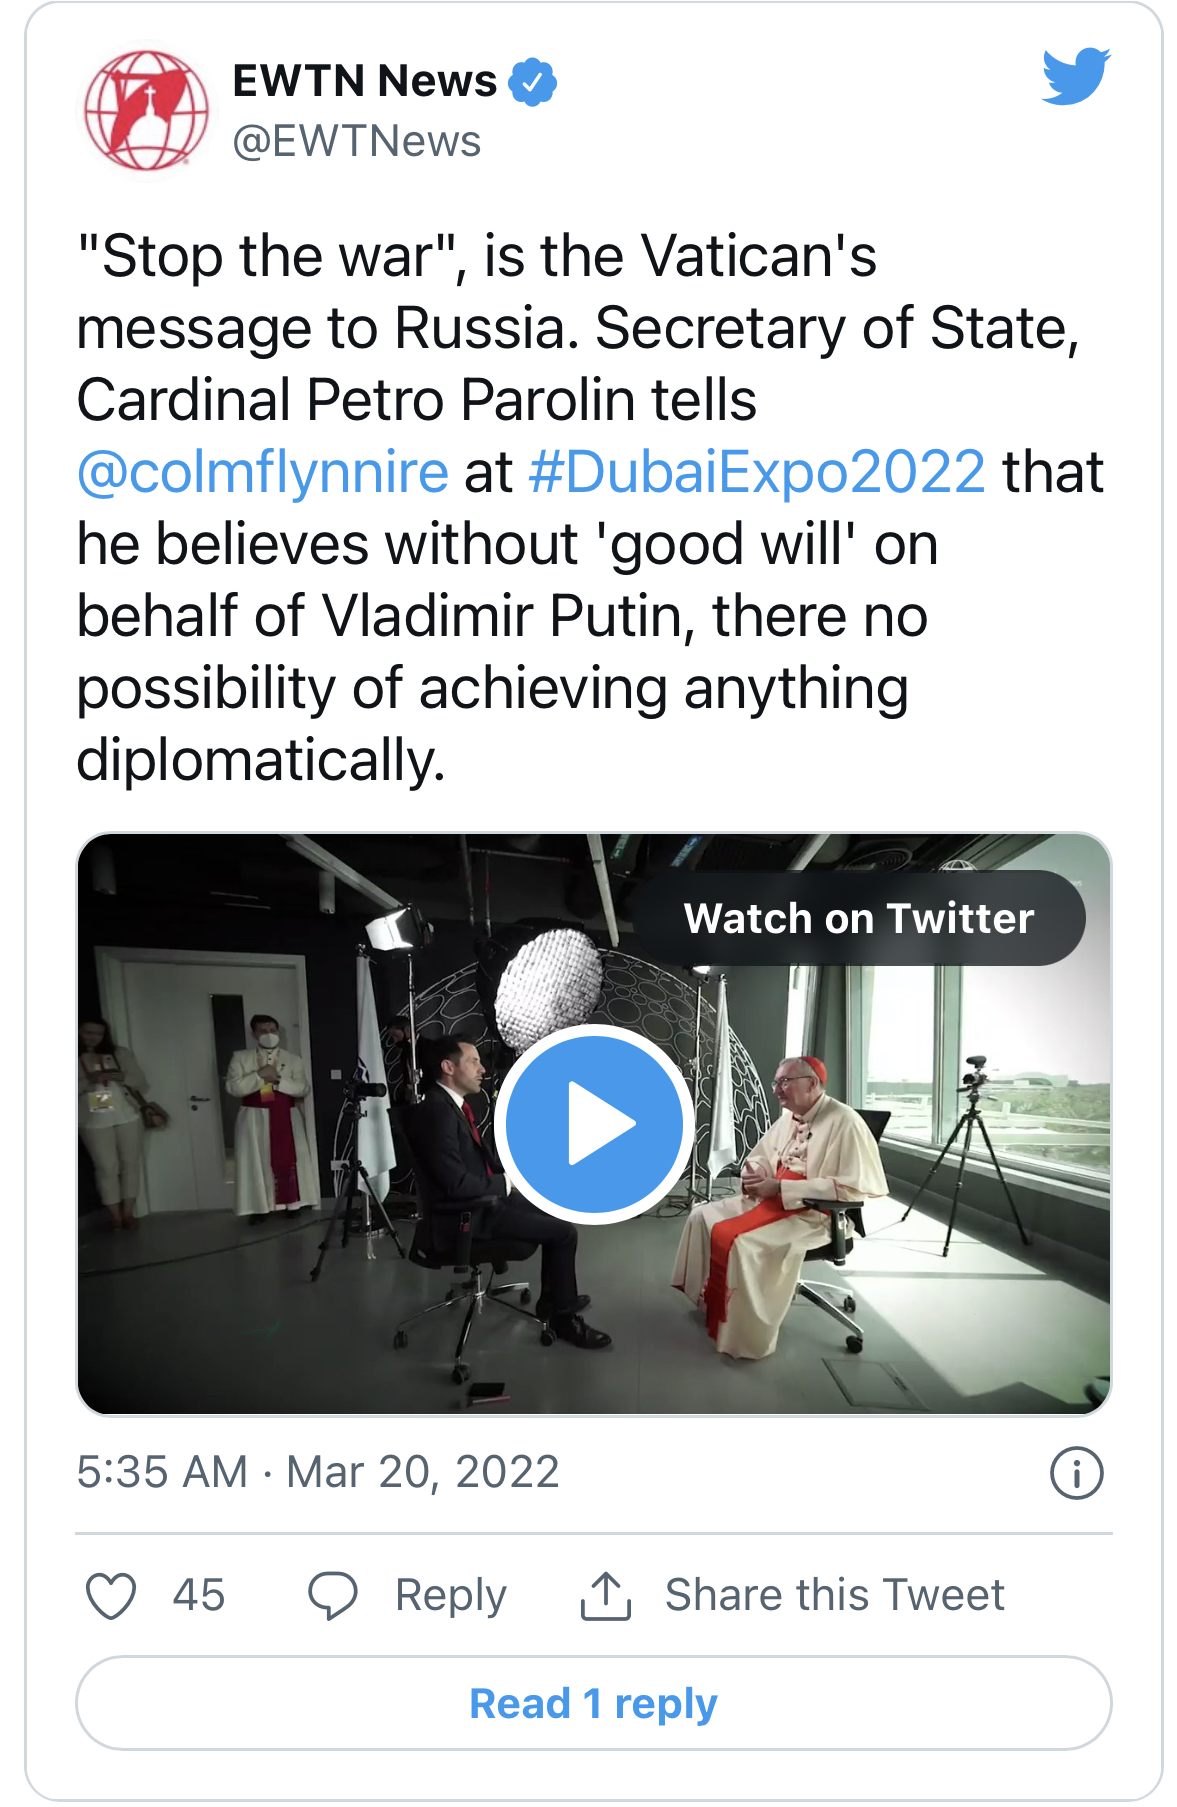The image size is (1177, 1807).
Task: Click the tweet text about Vatican's message
Action: [590, 508]
